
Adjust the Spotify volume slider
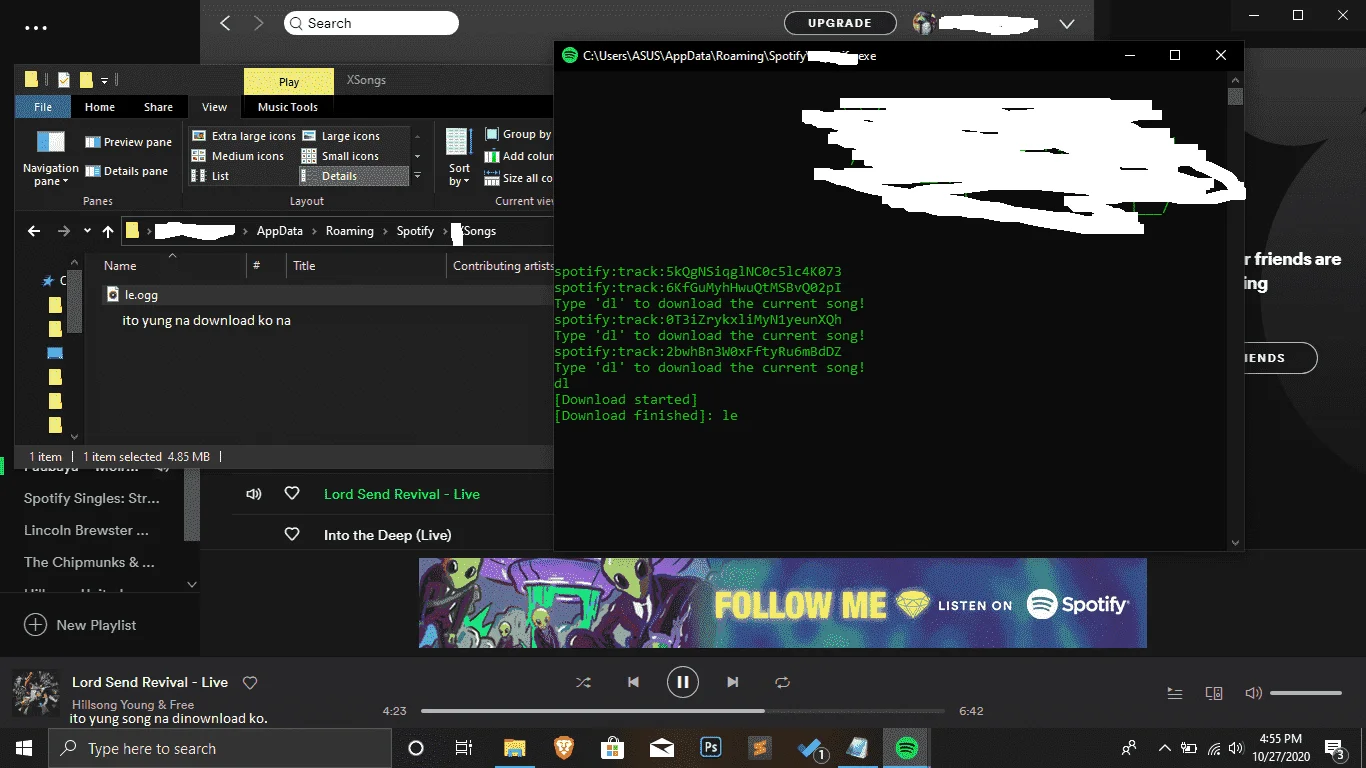[1306, 693]
